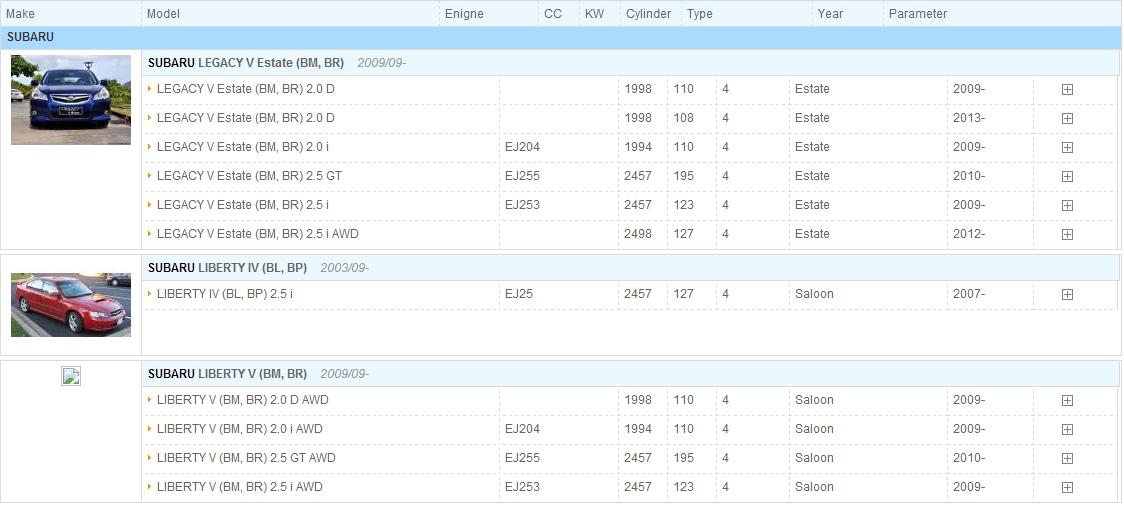The image size is (1124, 505).
Task: Click 2007- year in Liberty IV row
Action: (968, 293)
